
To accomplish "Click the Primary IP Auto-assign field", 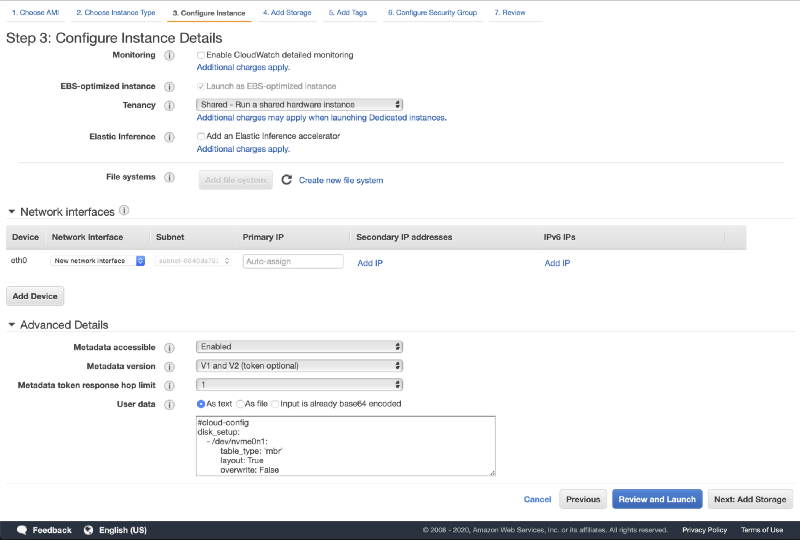I will pos(292,261).
